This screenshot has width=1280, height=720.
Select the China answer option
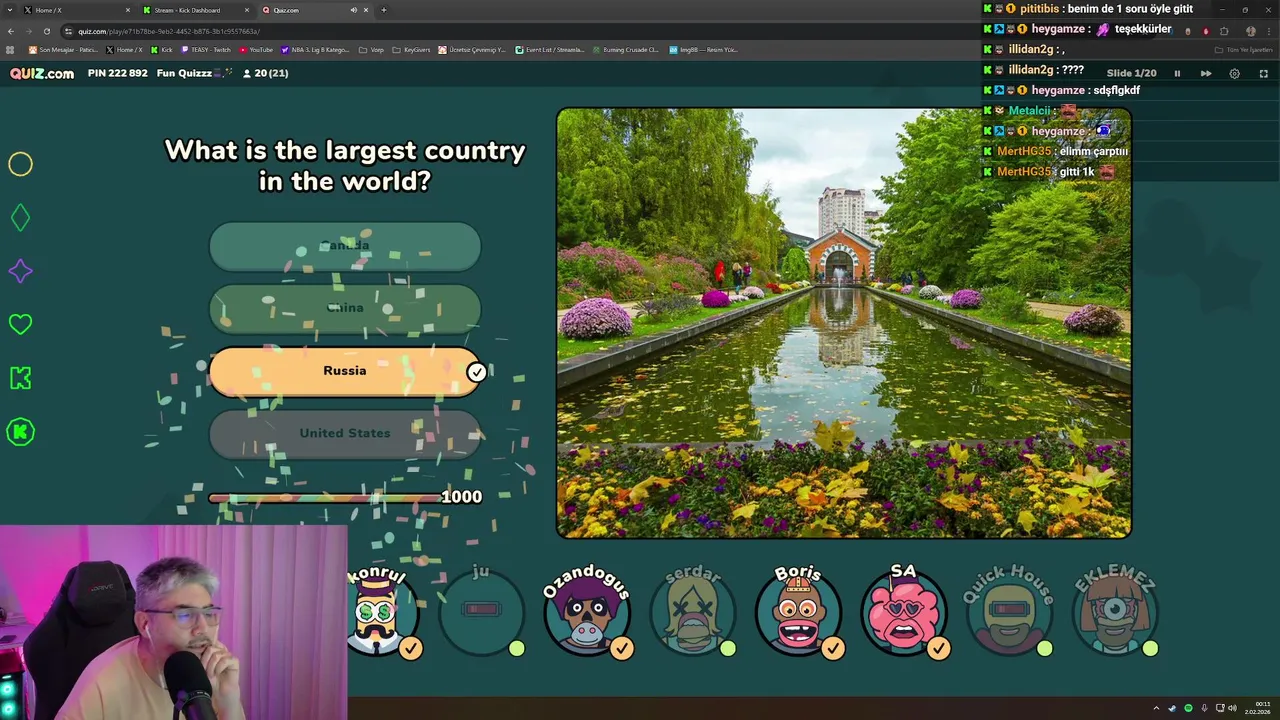(x=345, y=308)
